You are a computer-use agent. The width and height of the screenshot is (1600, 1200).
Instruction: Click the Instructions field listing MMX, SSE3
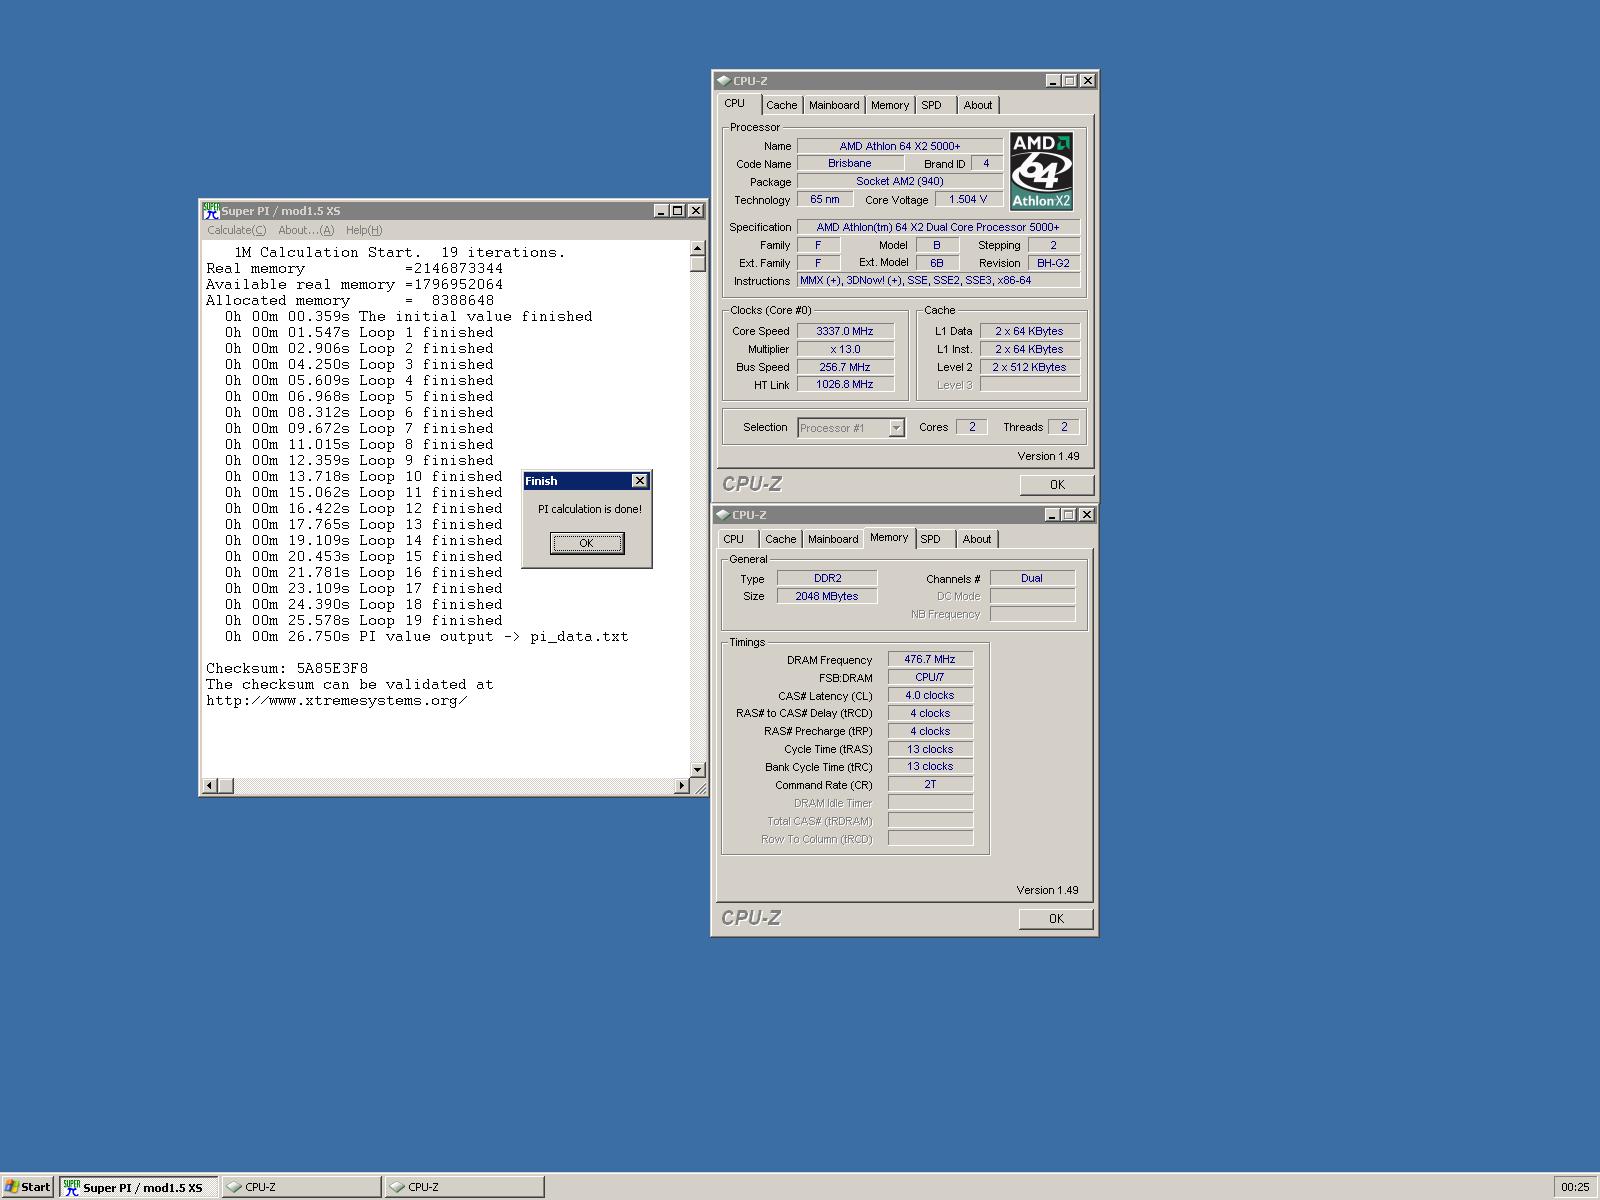(938, 281)
